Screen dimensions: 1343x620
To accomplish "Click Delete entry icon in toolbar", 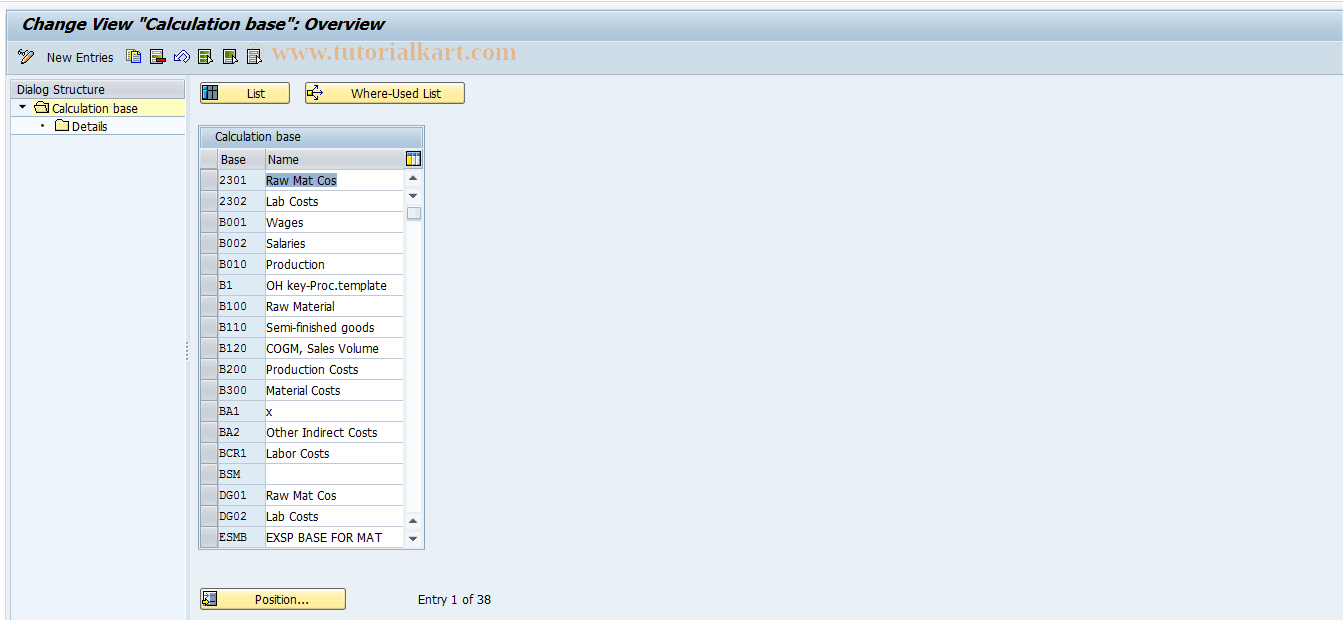I will click(x=157, y=57).
